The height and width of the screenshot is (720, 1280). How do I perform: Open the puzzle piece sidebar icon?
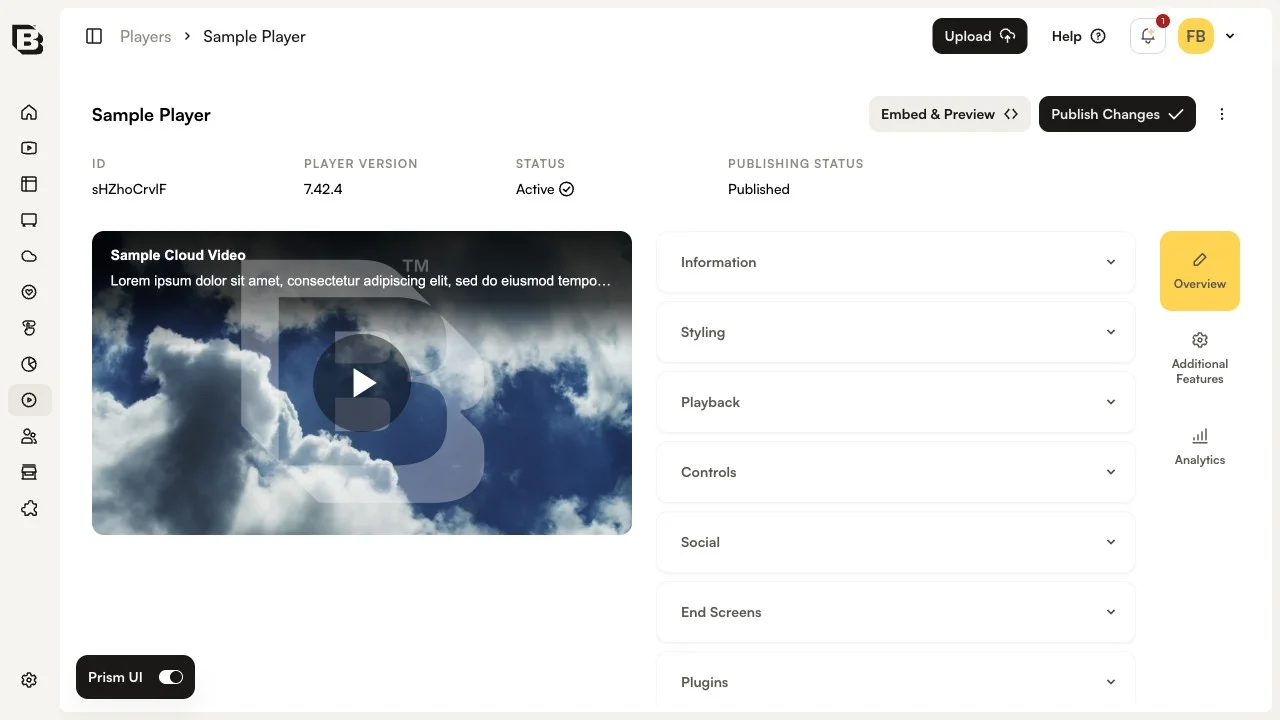pyautogui.click(x=29, y=508)
